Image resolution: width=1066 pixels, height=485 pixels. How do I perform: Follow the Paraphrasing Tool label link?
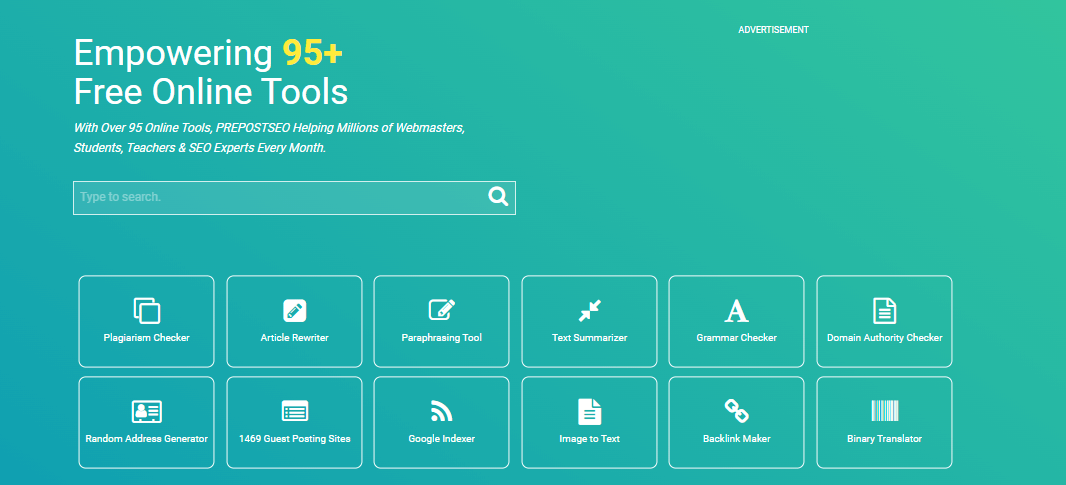coord(442,338)
